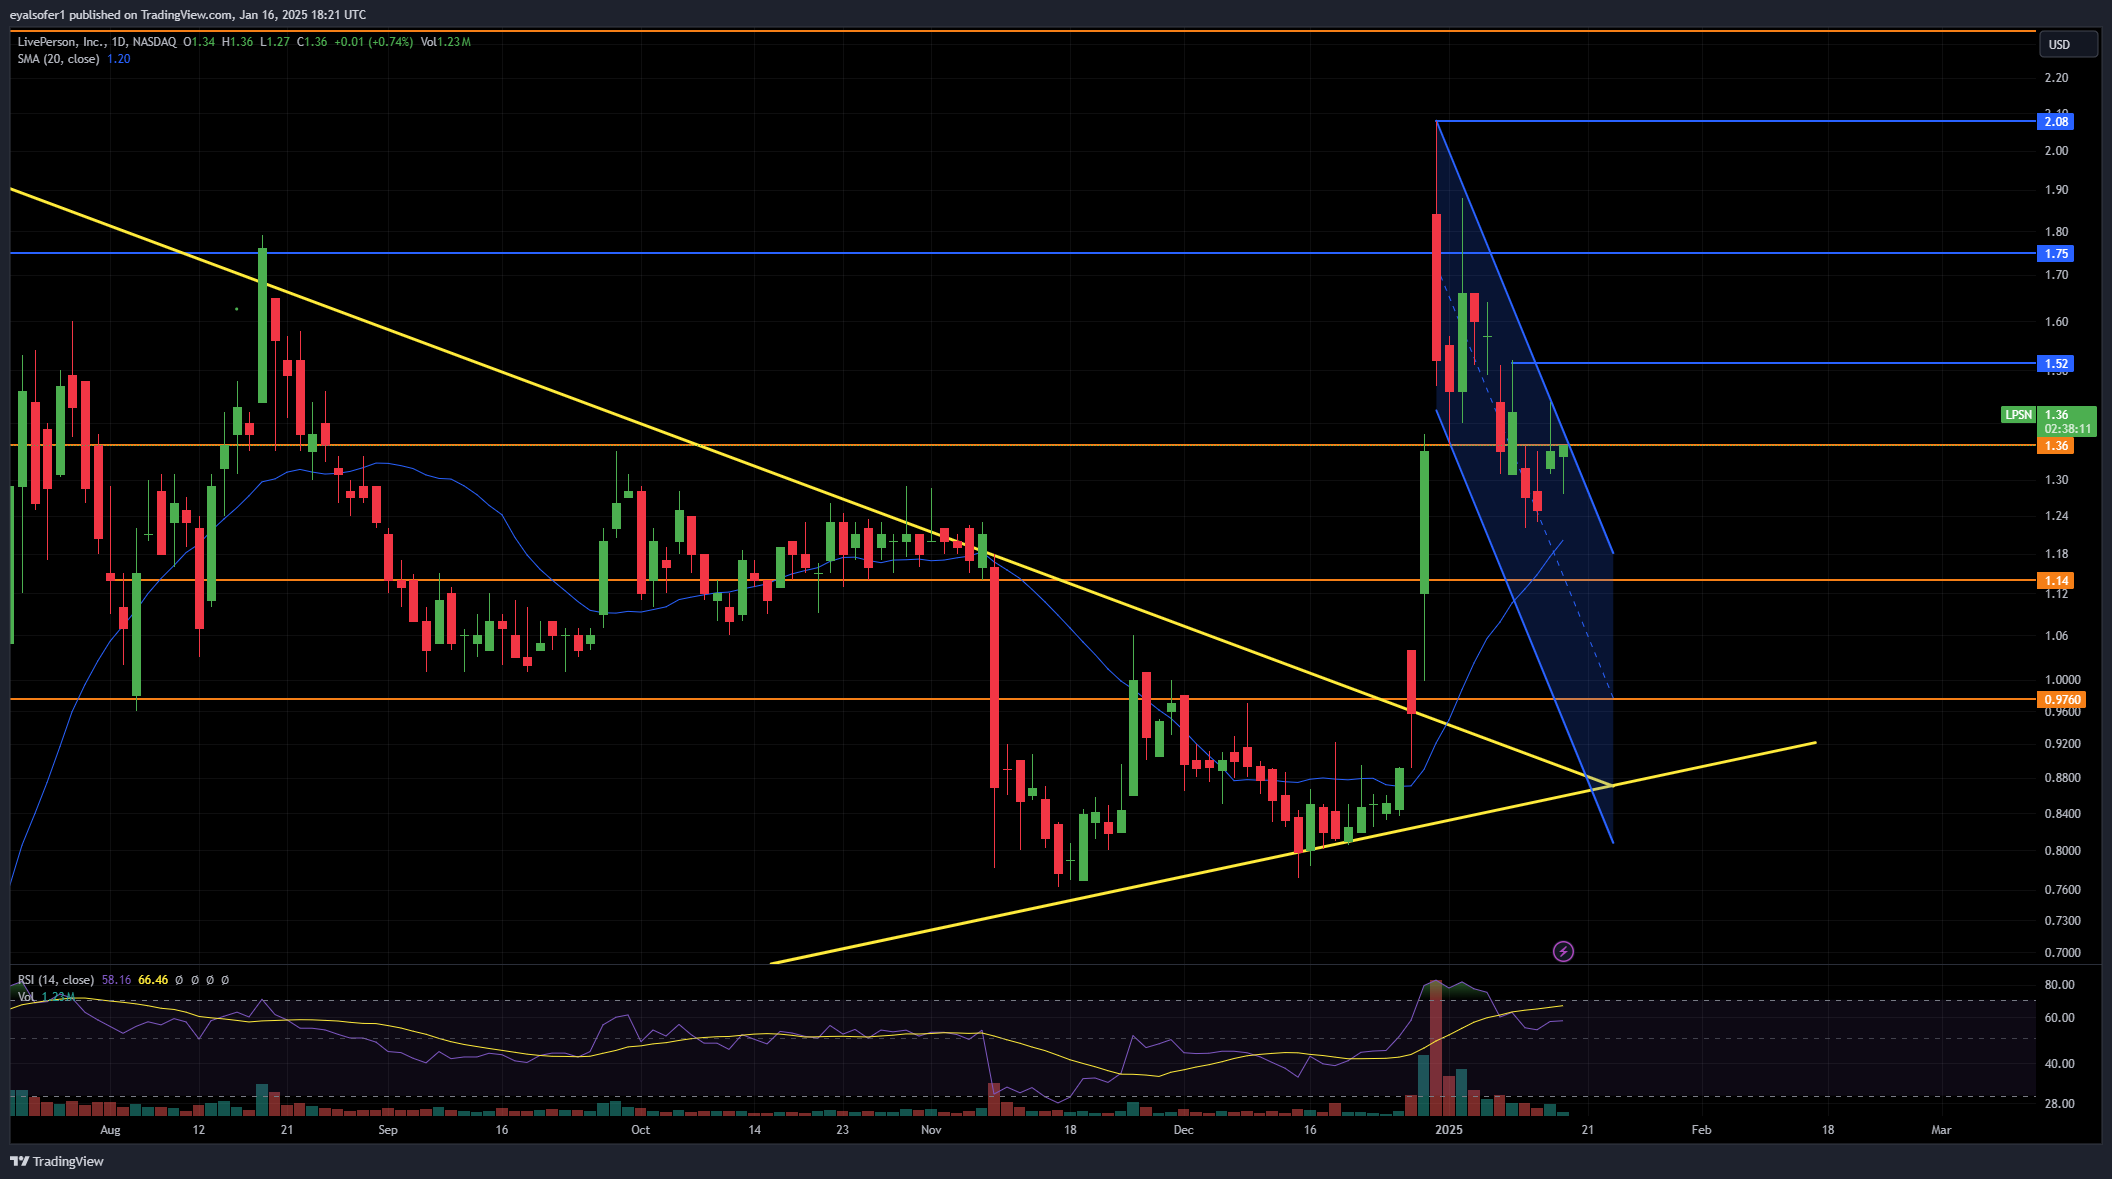2112x1179 pixels.
Task: Click the purple lightning bolt event icon
Action: tap(1563, 951)
